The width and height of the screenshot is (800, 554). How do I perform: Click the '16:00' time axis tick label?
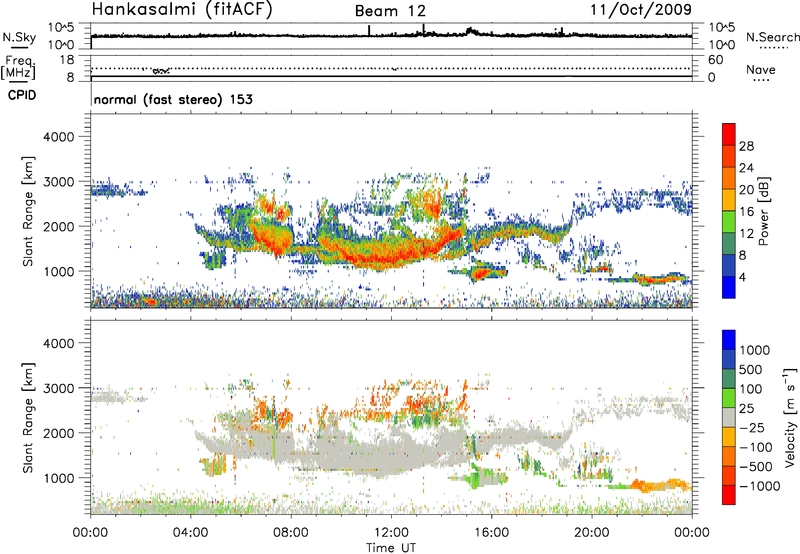[x=492, y=533]
